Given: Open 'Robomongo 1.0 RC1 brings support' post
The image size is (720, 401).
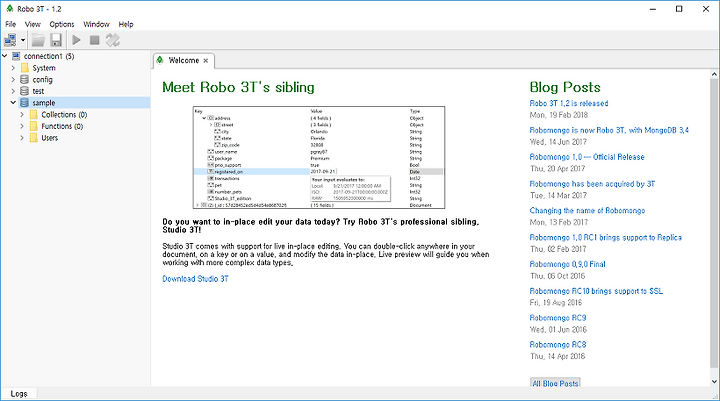Looking at the screenshot, I should click(606, 237).
